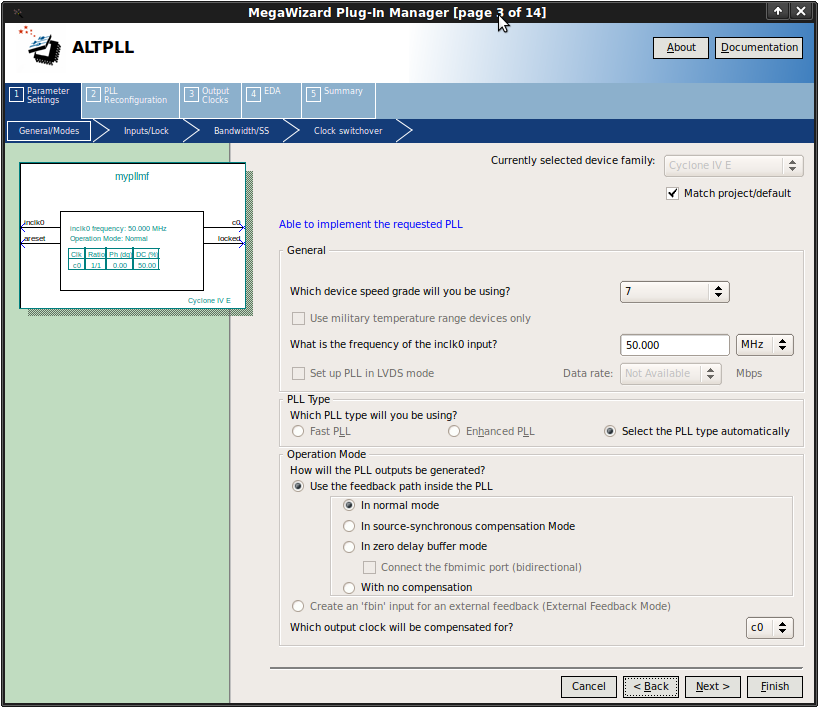
Task: Open the MHz frequency unit dropdown
Action: (x=765, y=345)
